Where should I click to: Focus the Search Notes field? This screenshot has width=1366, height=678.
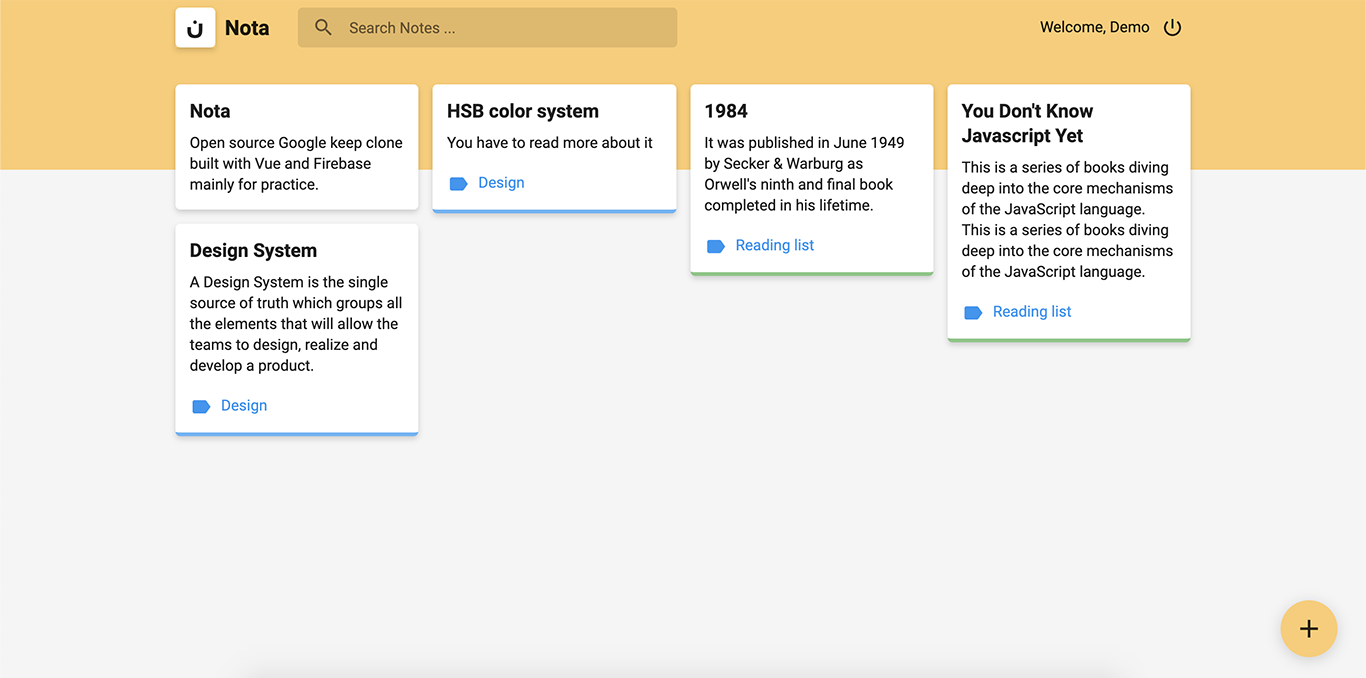[487, 28]
